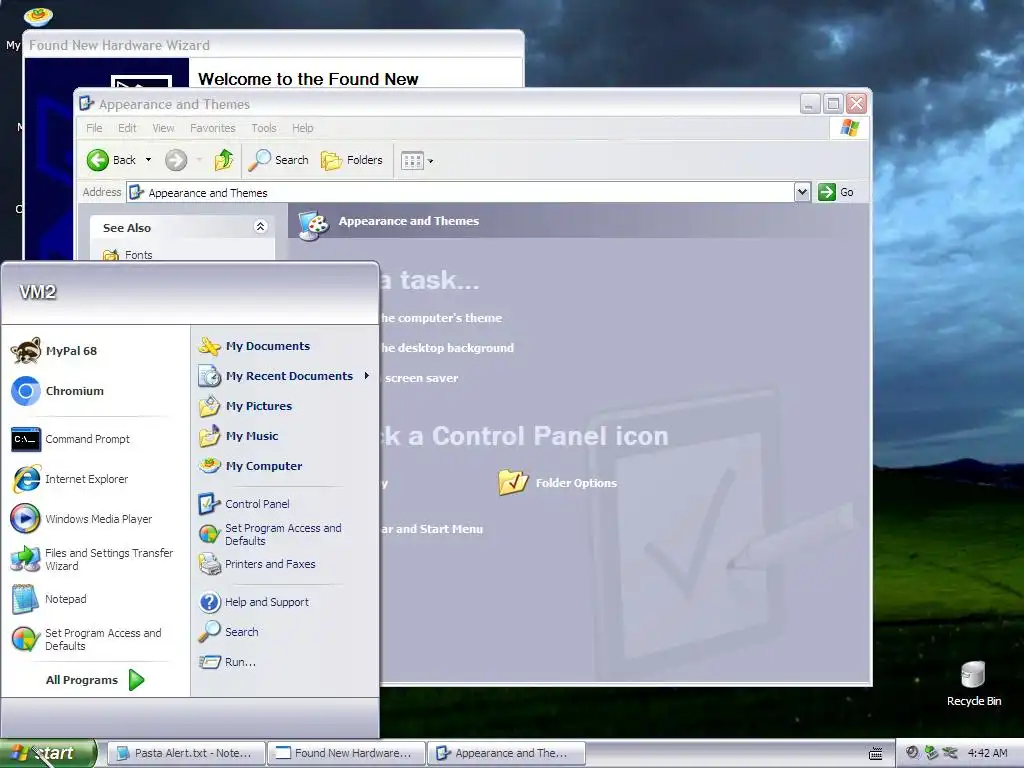This screenshot has width=1024, height=768.
Task: Open Address bar dropdown arrow
Action: 803,192
